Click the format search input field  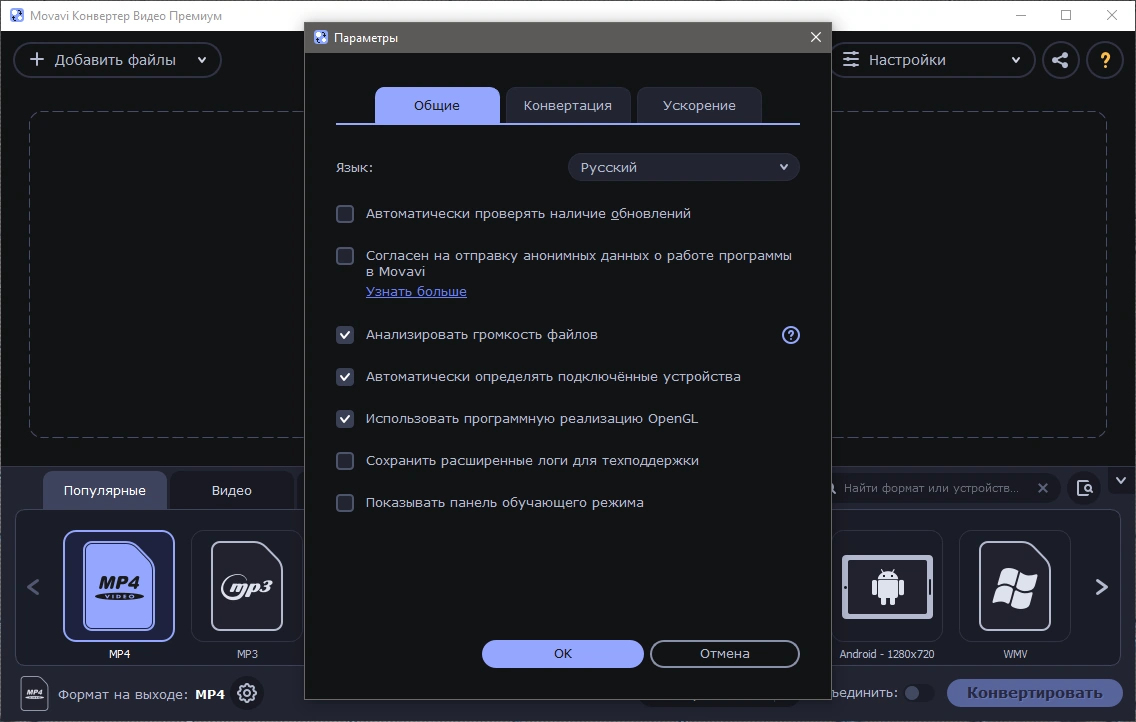pos(931,488)
